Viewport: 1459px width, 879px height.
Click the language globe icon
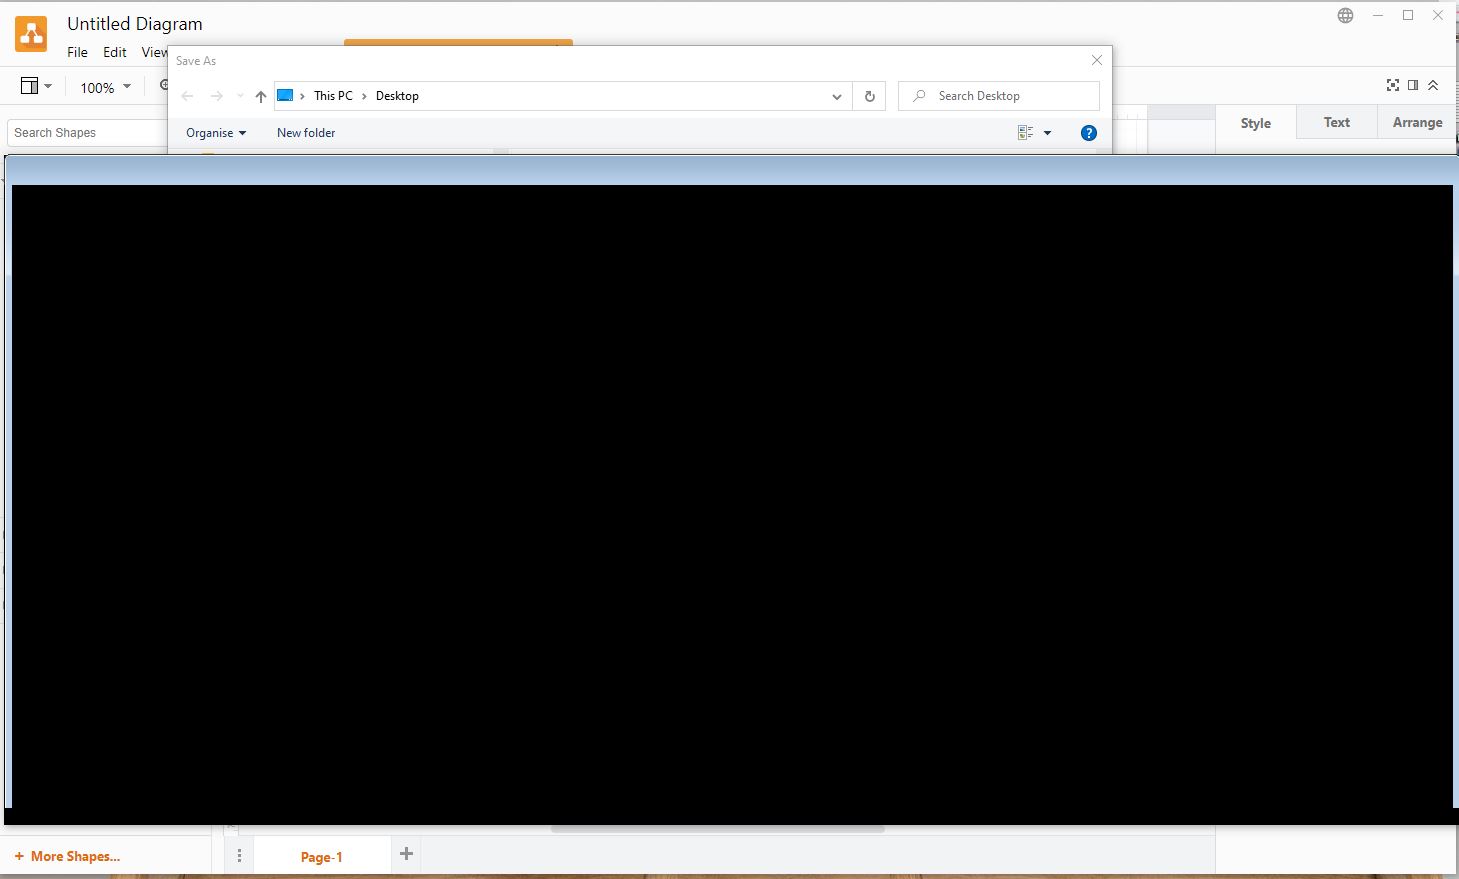click(1345, 15)
